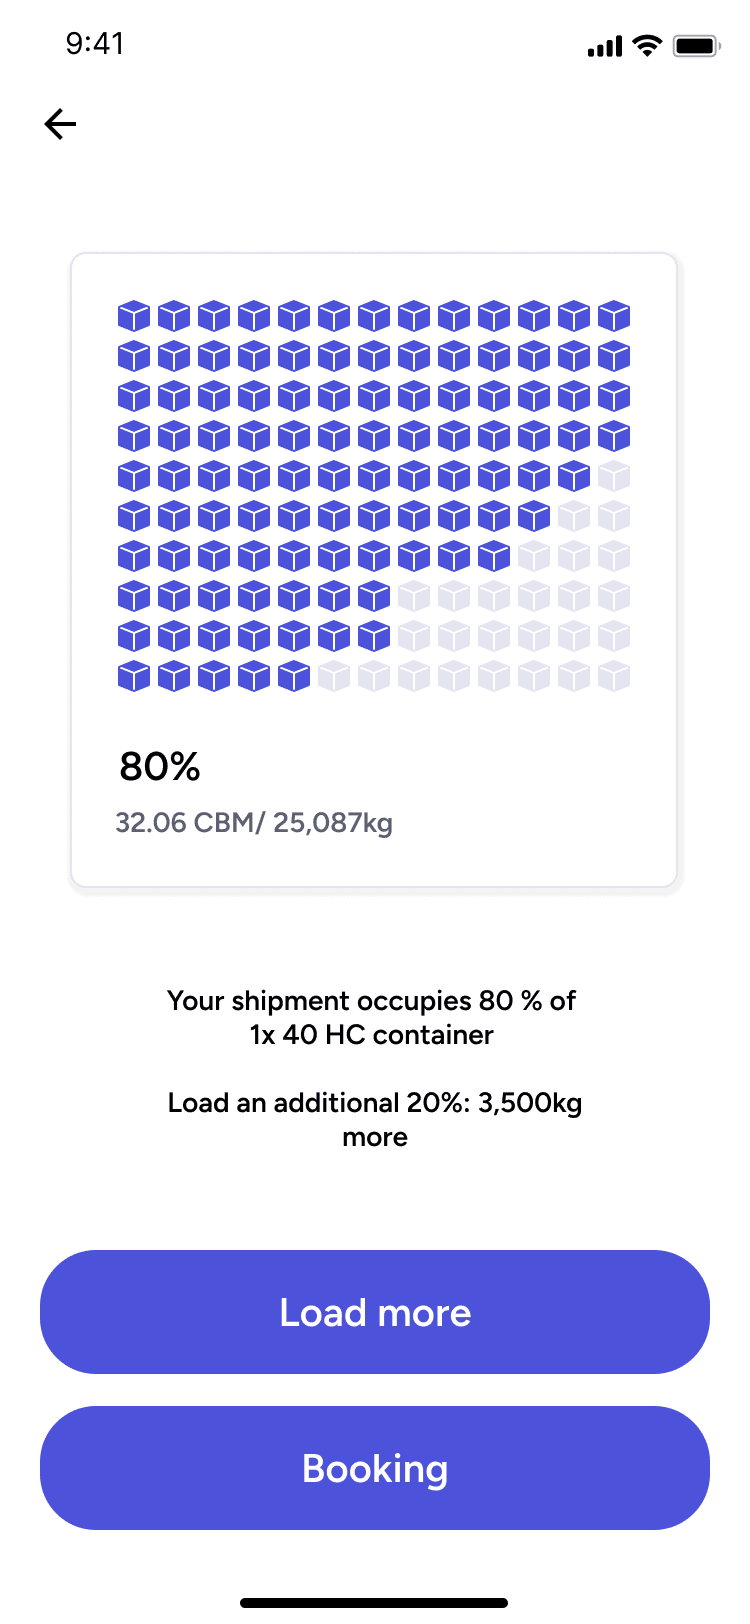
Task: Click the Booking button
Action: pos(375,1468)
